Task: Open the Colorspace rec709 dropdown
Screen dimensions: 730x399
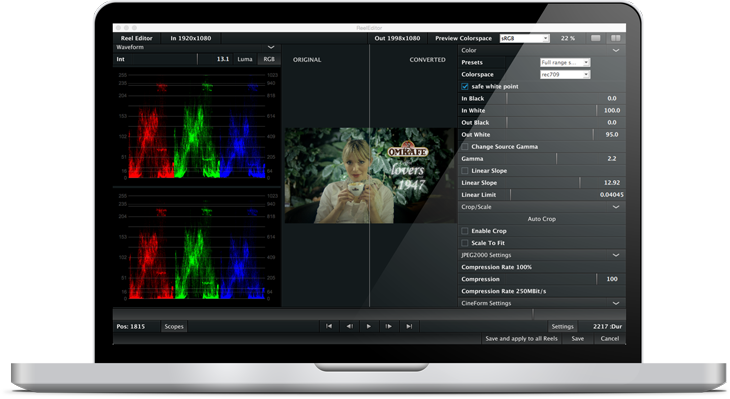Action: pos(565,74)
